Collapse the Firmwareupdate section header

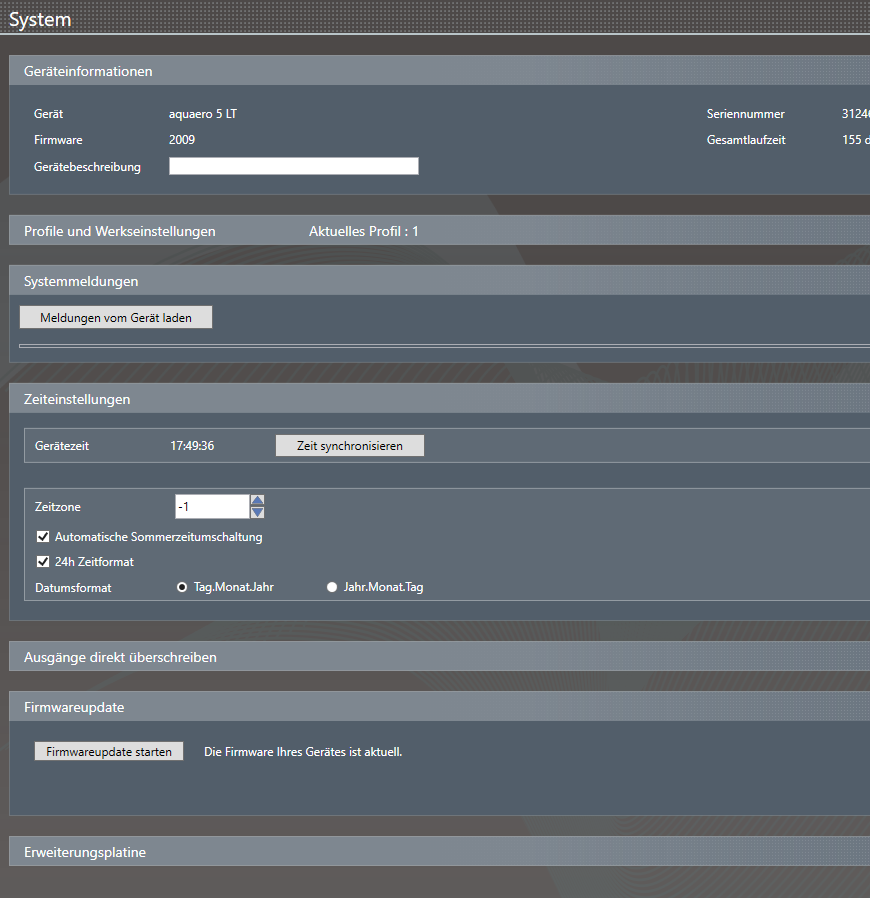74,707
